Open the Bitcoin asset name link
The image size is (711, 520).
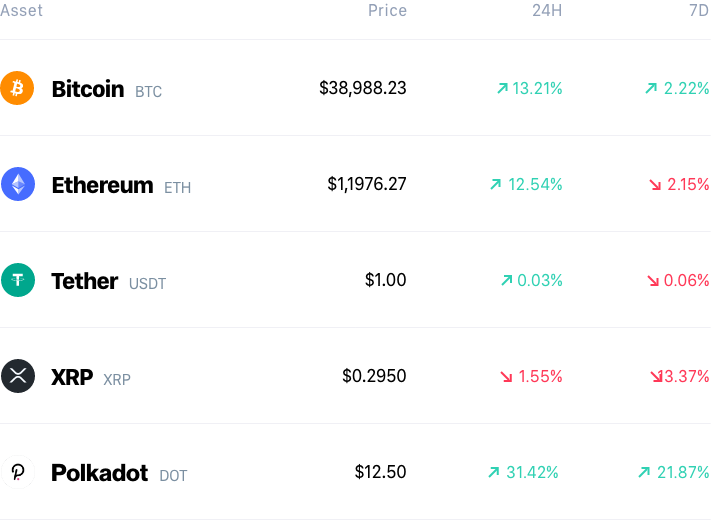click(x=88, y=89)
